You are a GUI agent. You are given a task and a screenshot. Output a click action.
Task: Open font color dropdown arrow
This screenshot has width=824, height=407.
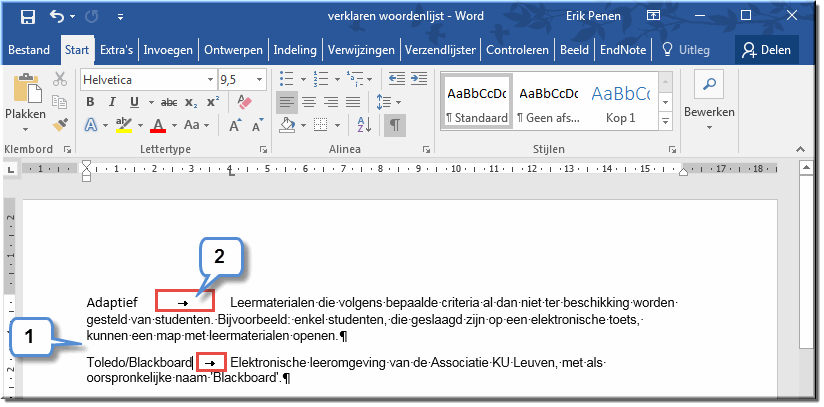(174, 126)
